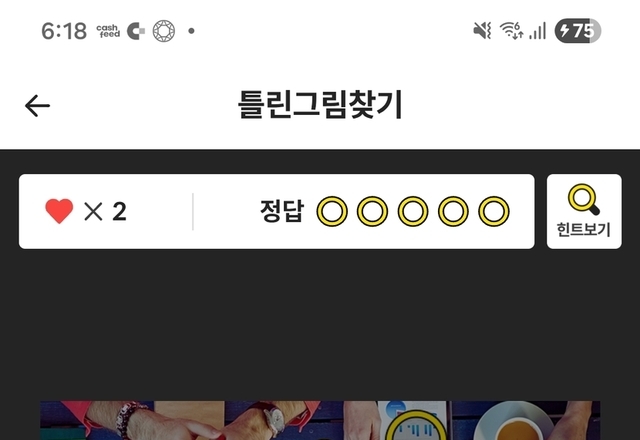This screenshot has height=440, width=640.
Task: Open the 힌트보기 hint magnifier button
Action: pos(584,211)
